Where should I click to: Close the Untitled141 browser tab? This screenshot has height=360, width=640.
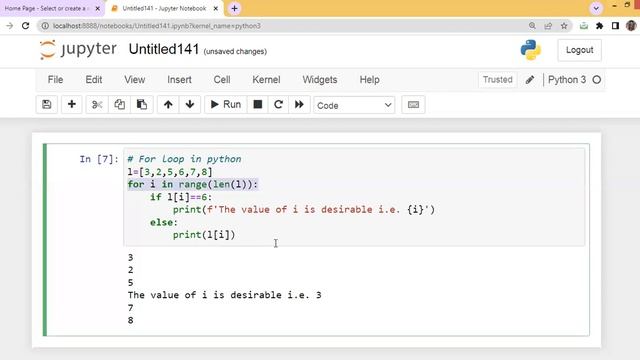click(x=216, y=8)
